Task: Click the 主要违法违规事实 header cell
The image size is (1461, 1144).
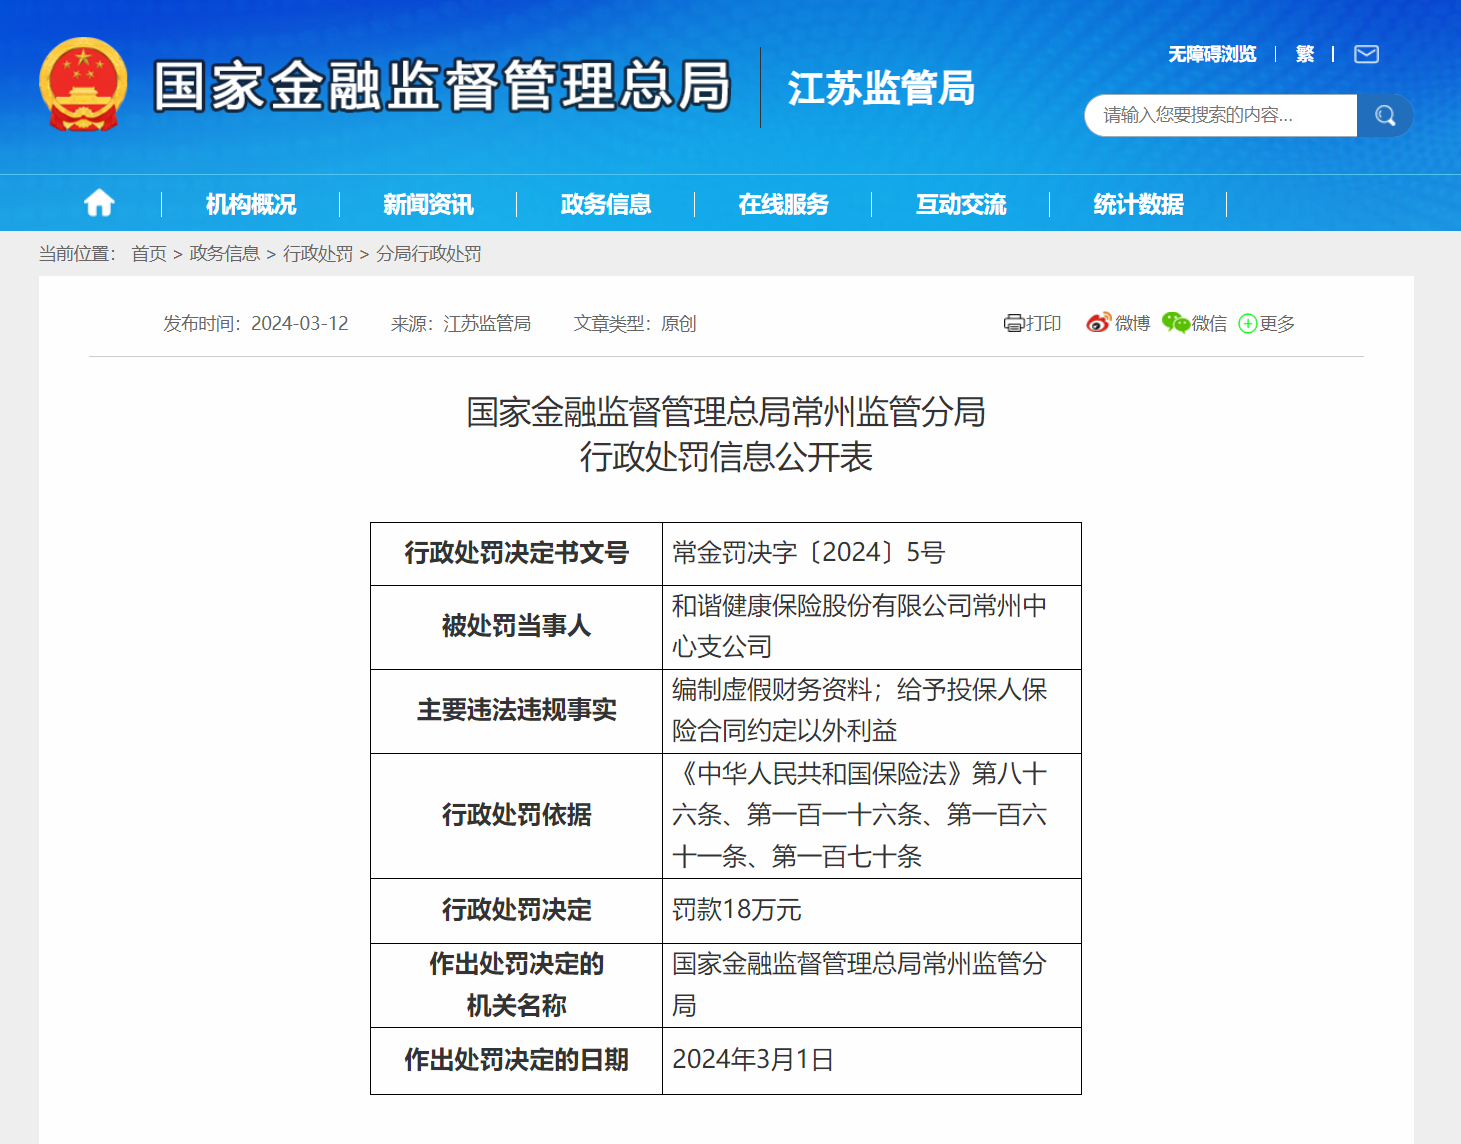Action: [516, 711]
